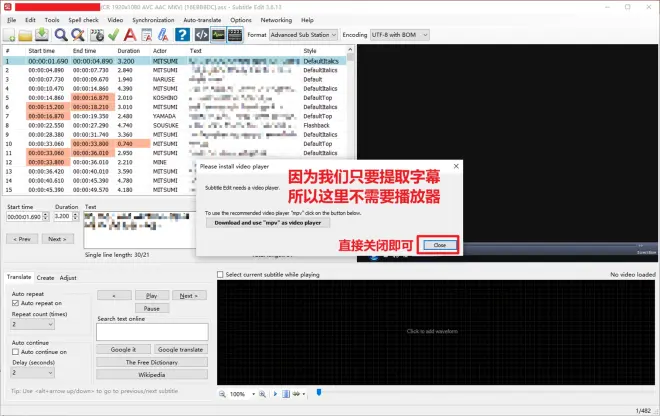The image size is (660, 416).
Task: Click The Free Dictionary button
Action: tap(152, 362)
